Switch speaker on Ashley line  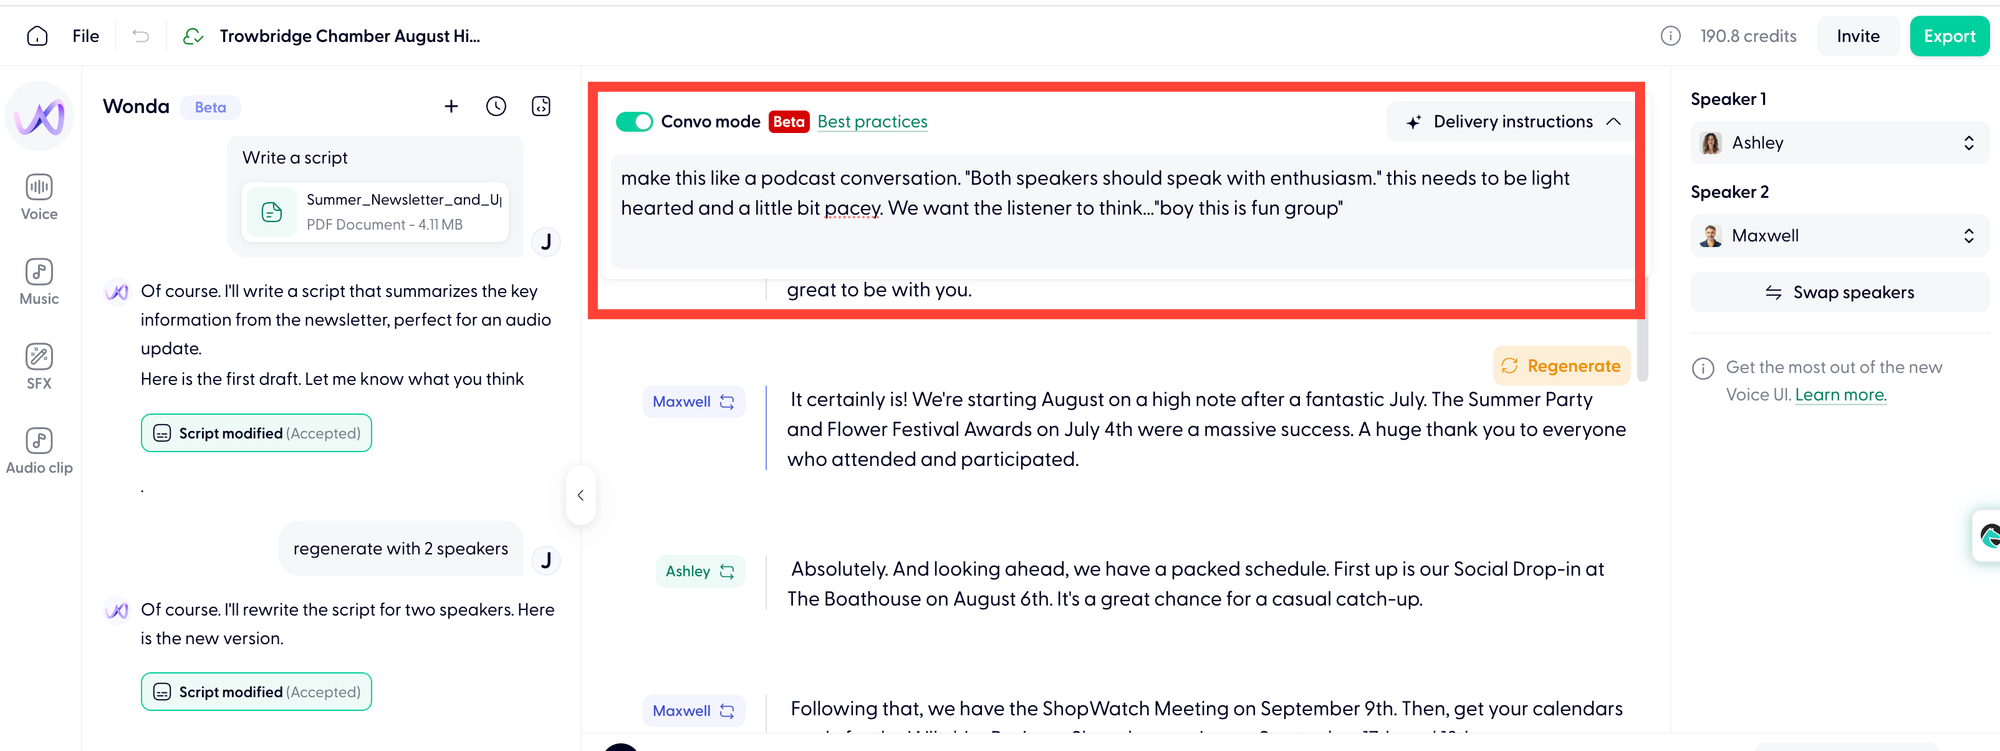click(x=727, y=572)
